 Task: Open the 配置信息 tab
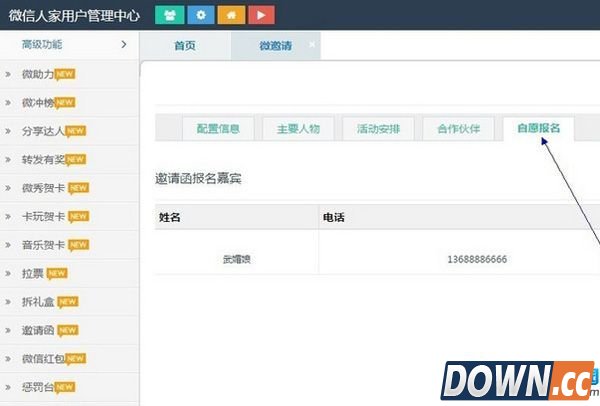pos(218,129)
